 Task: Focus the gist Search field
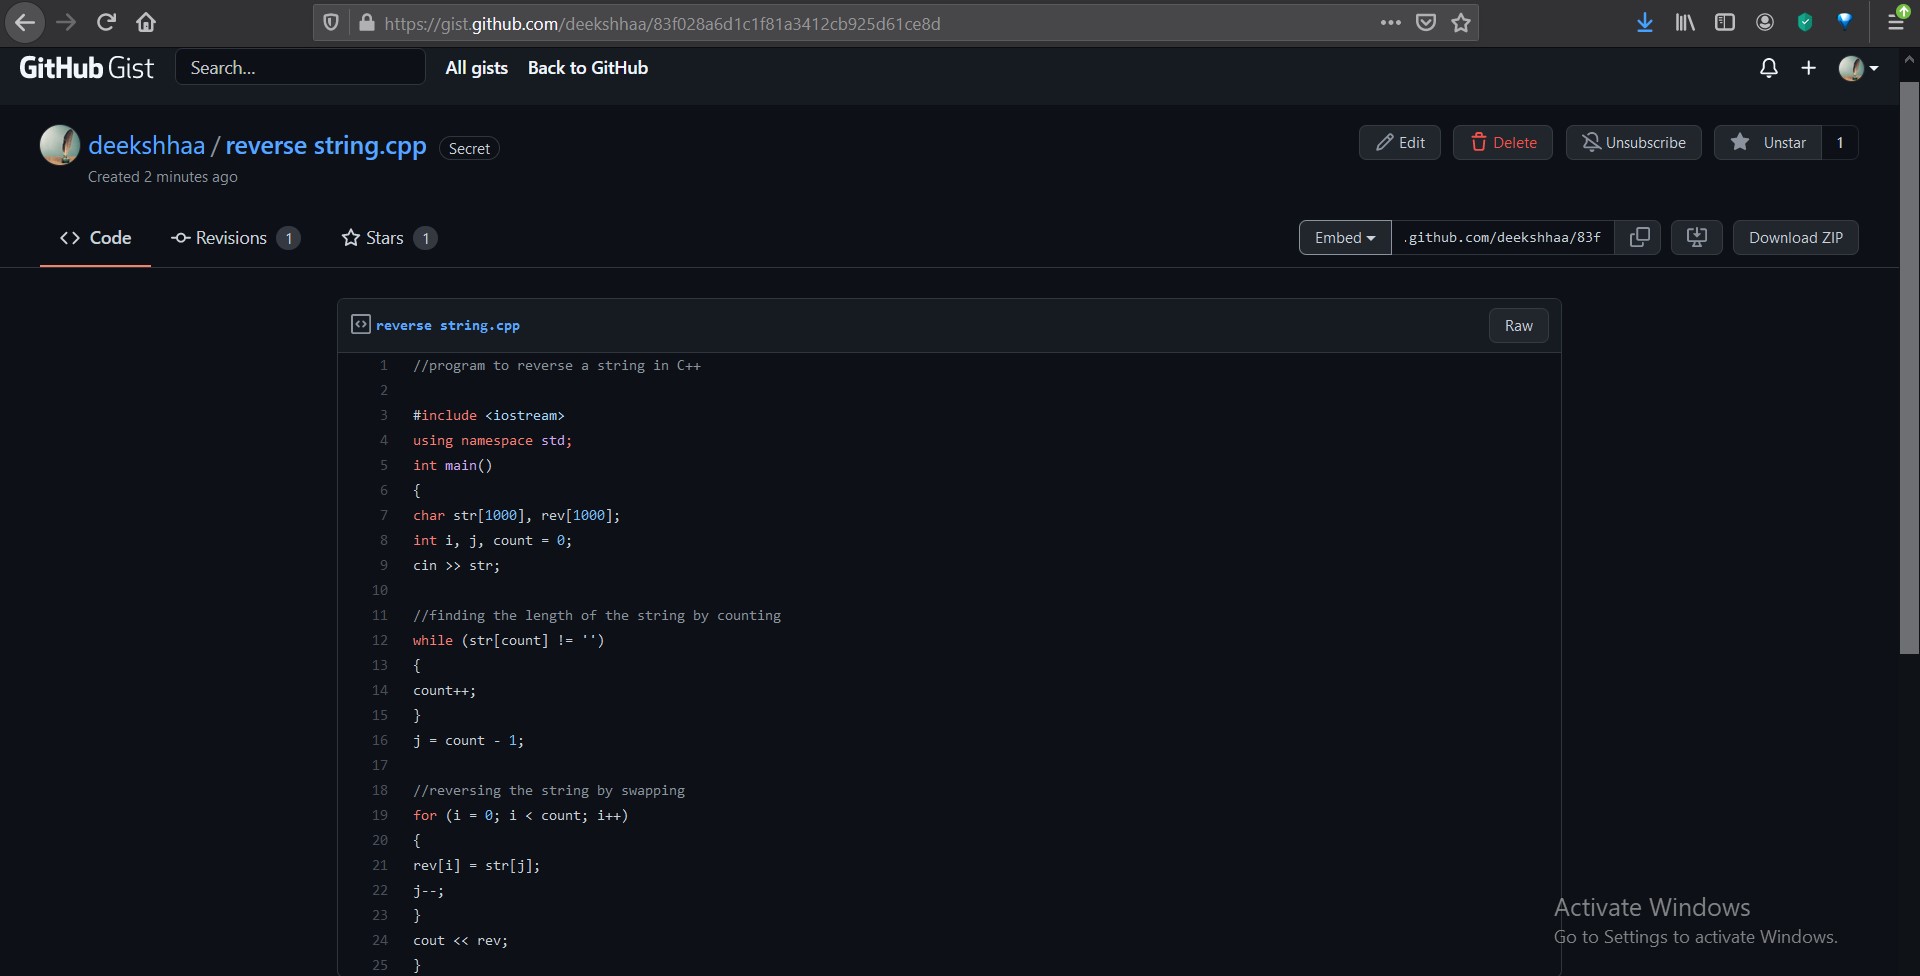[x=300, y=67]
